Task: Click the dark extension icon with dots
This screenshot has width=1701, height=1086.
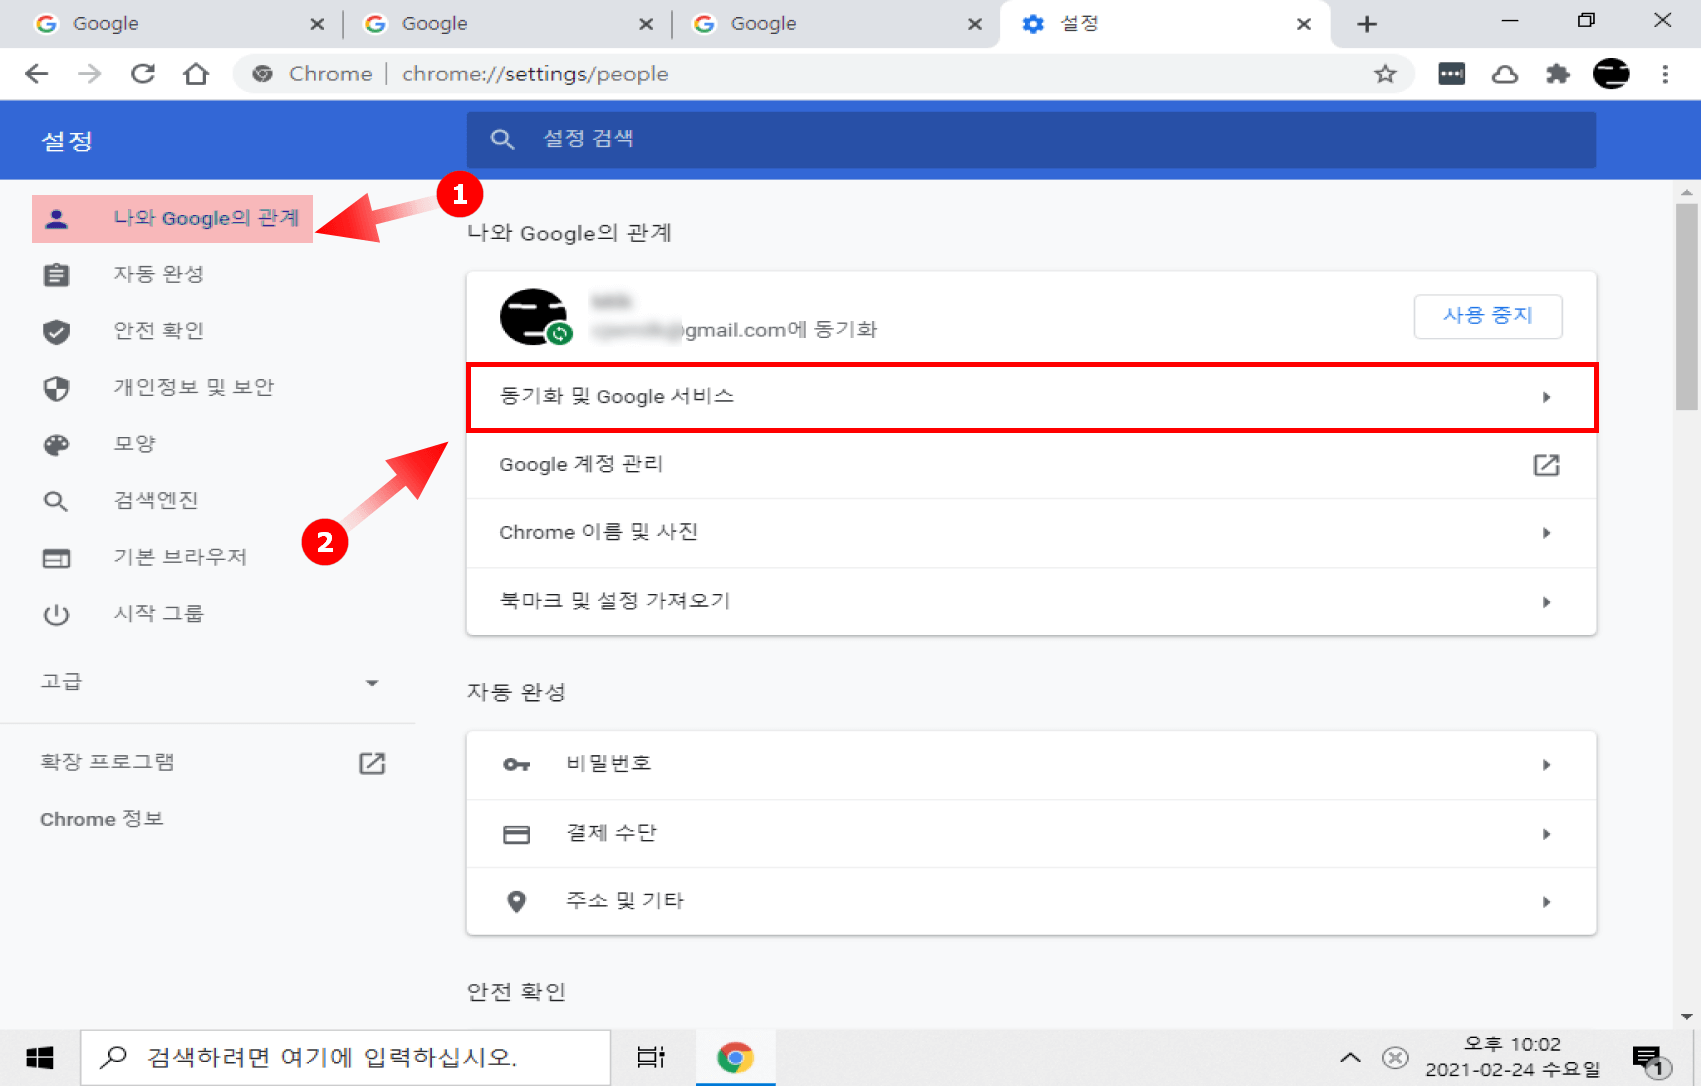Action: click(x=1452, y=74)
